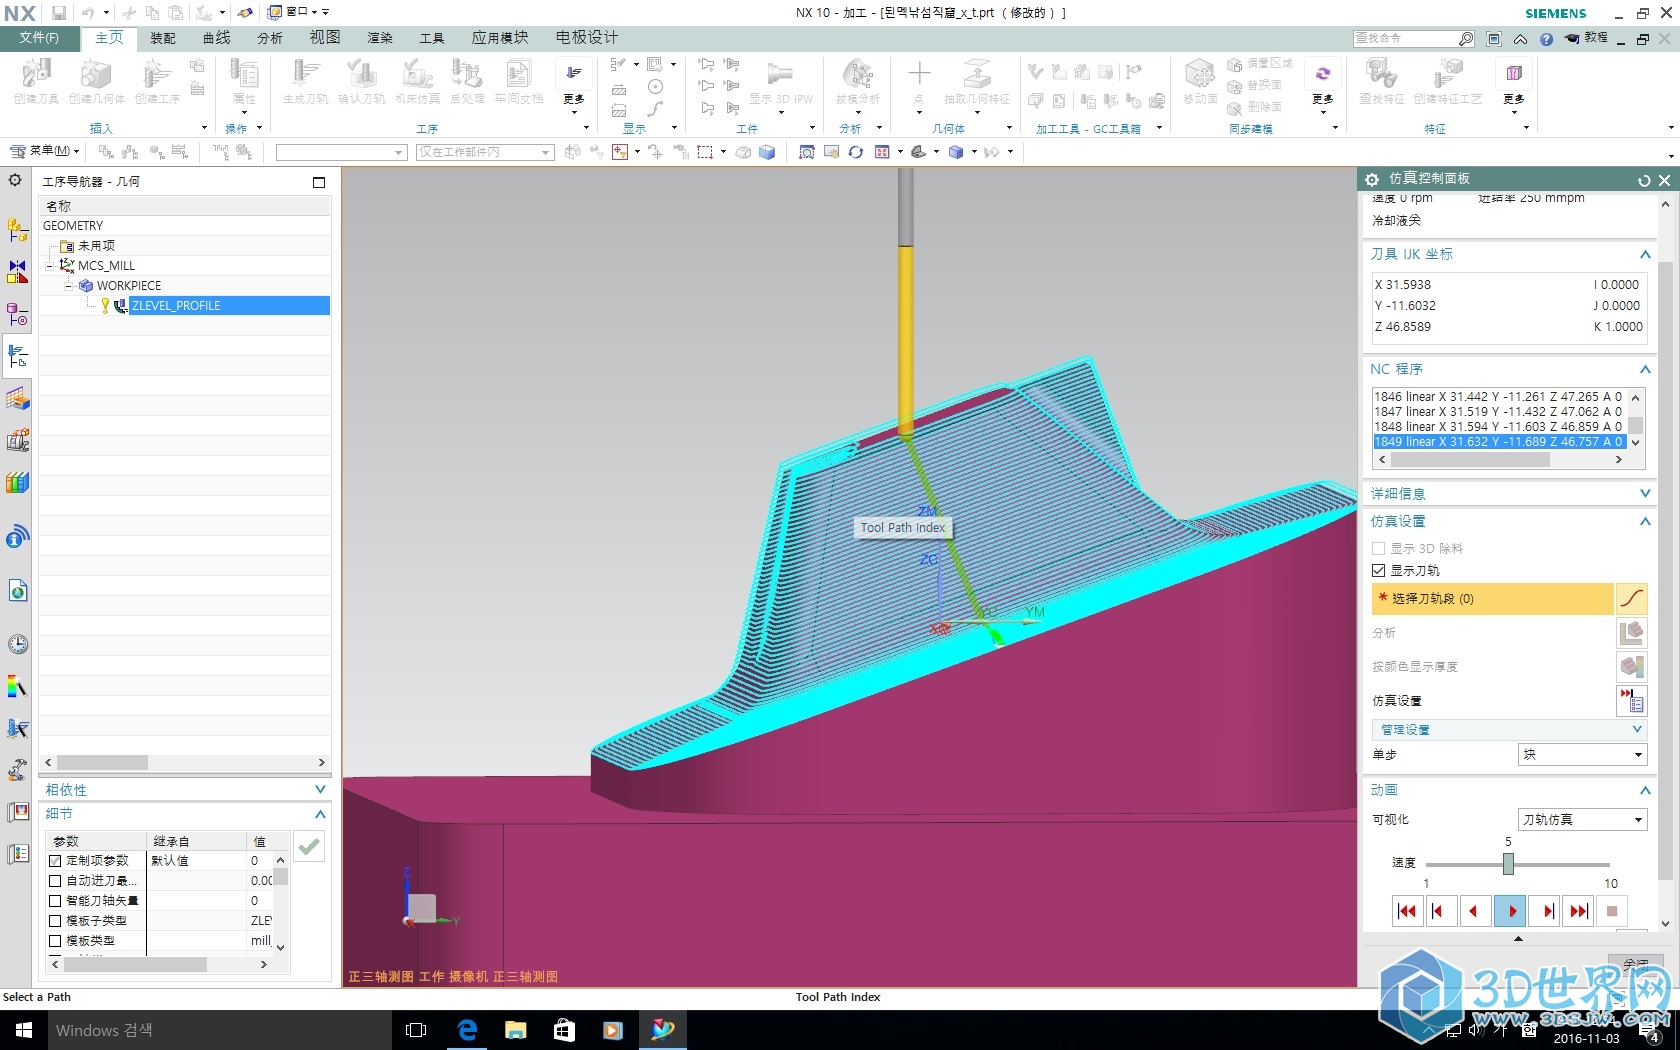Click the play forward button
Screen dimensions: 1680x1050
(1510, 911)
